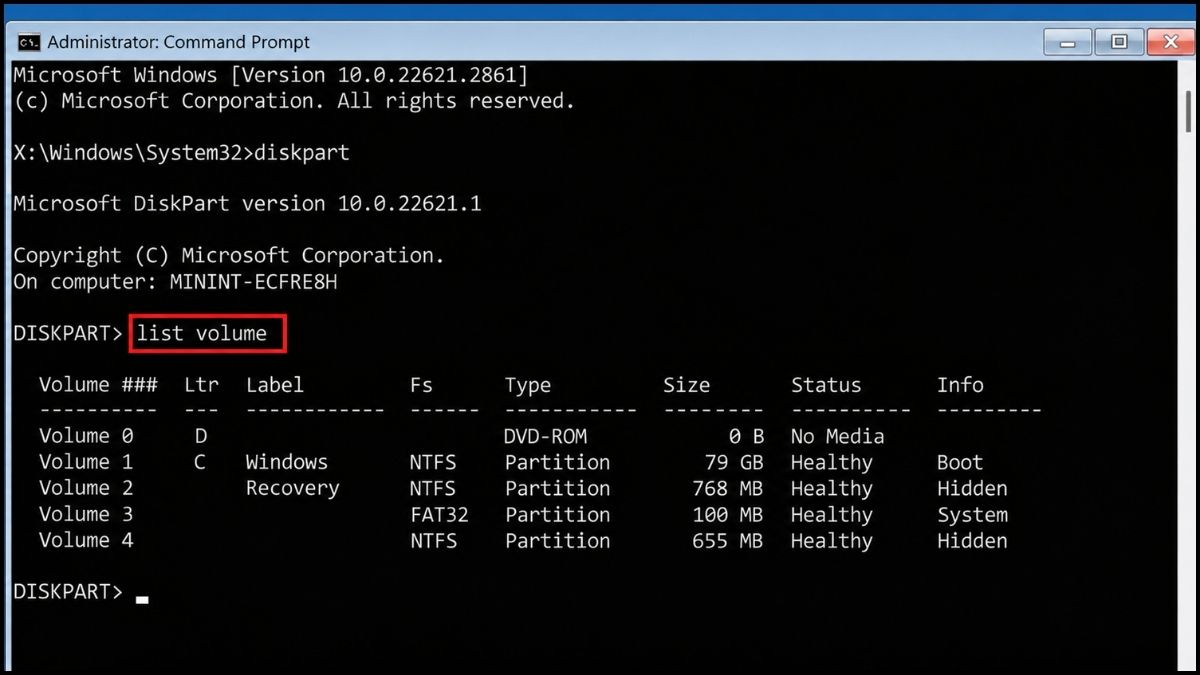The image size is (1200, 675).
Task: Minimize the Command Prompt window
Action: click(x=1068, y=42)
